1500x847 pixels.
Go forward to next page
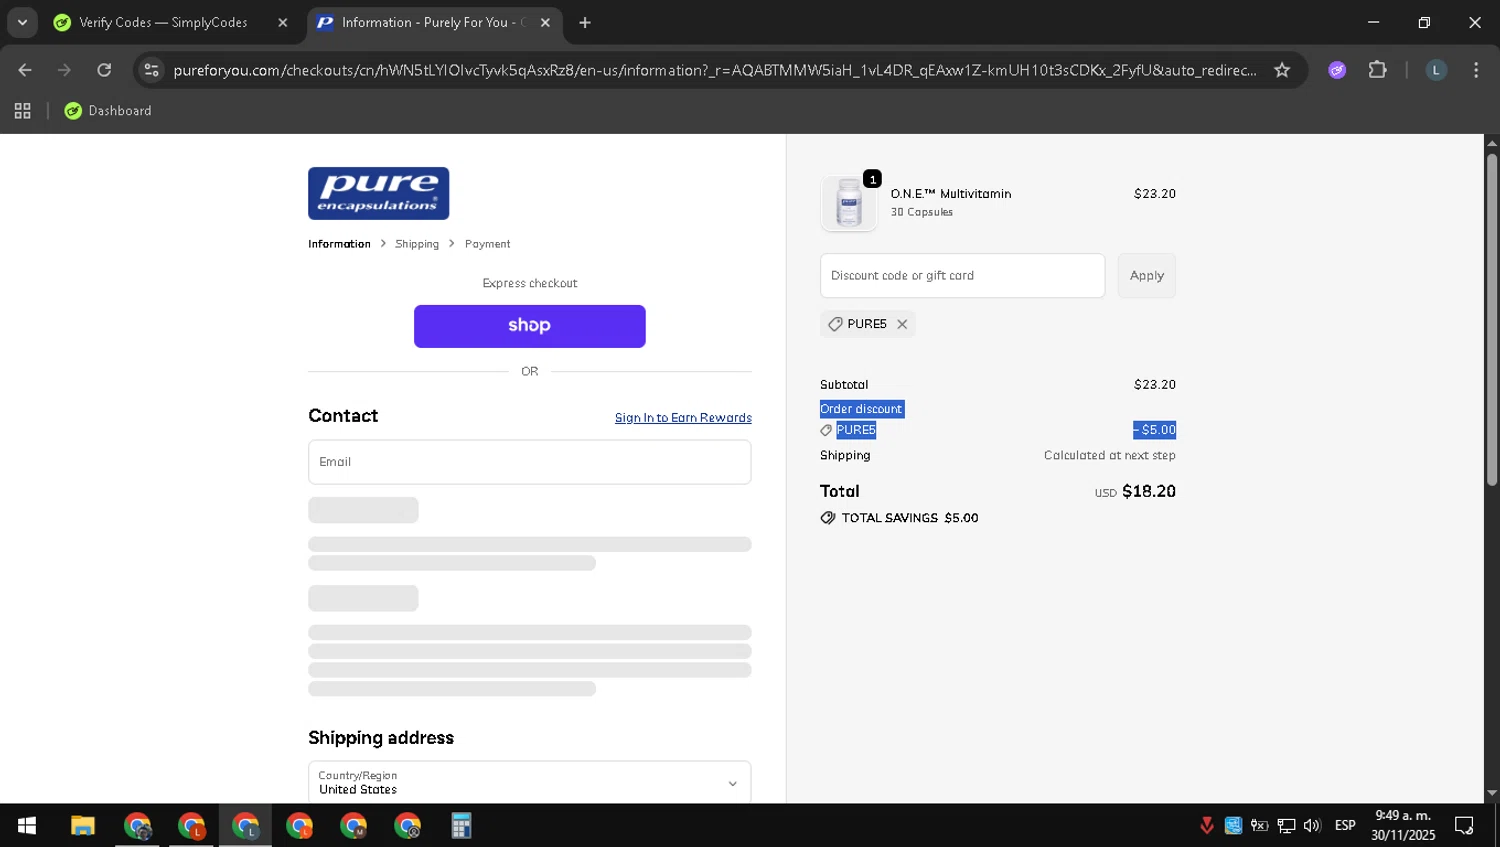[64, 70]
